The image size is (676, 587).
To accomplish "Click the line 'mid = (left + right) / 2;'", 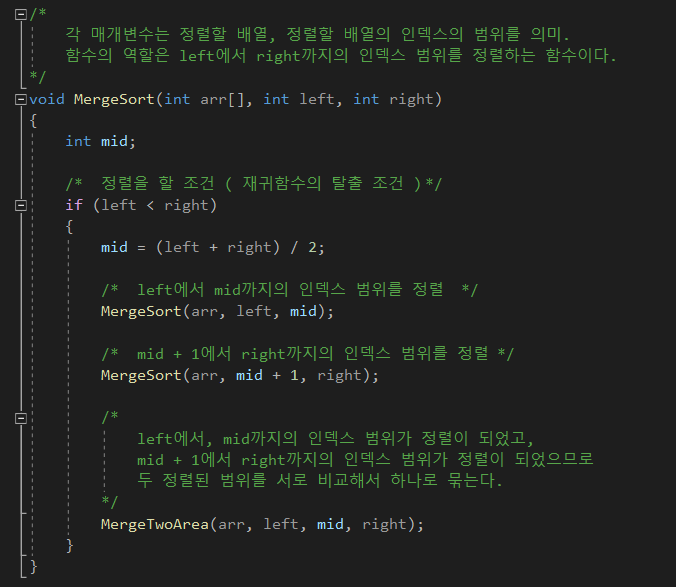I will 213,247.
